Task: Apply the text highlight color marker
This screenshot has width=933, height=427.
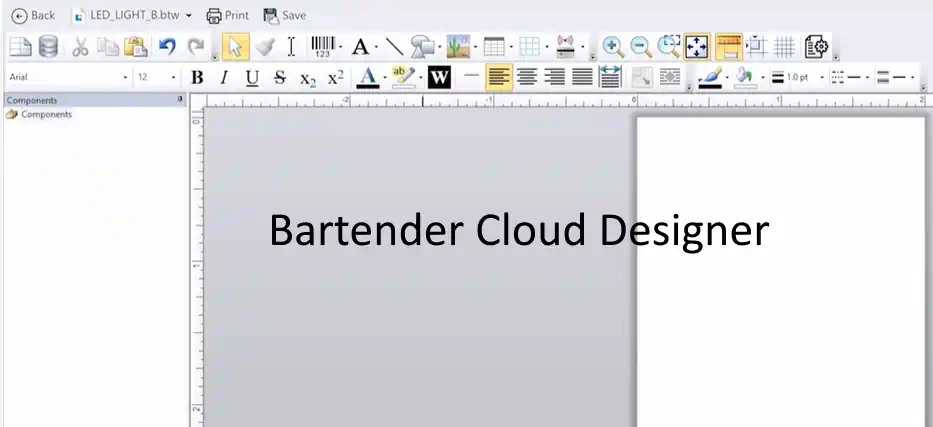Action: tap(403, 78)
